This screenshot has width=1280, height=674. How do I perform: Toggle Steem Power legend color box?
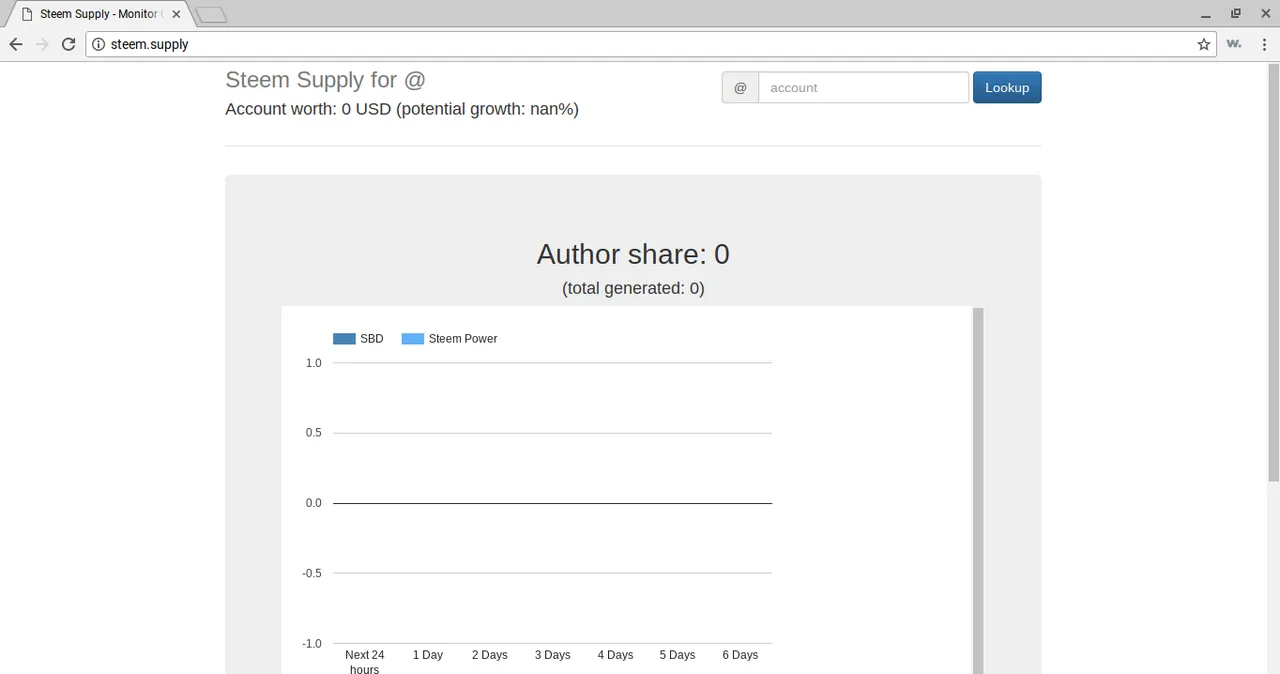(412, 339)
